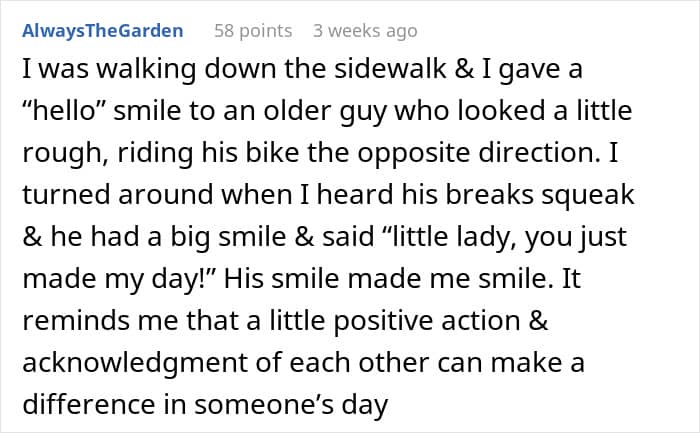700x433 pixels.
Task: Click the phrase someone's day
Action: click(291, 406)
